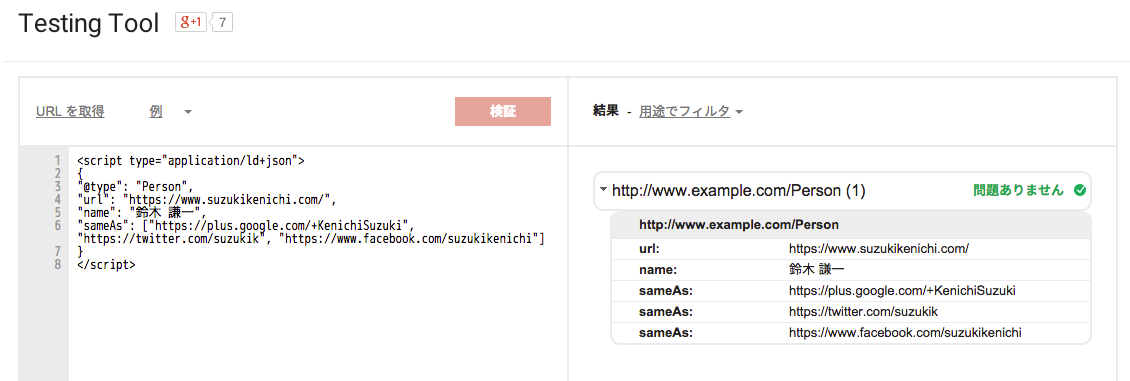This screenshot has width=1130, height=381.
Task: Open the 例 dropdown arrow
Action: (x=187, y=112)
